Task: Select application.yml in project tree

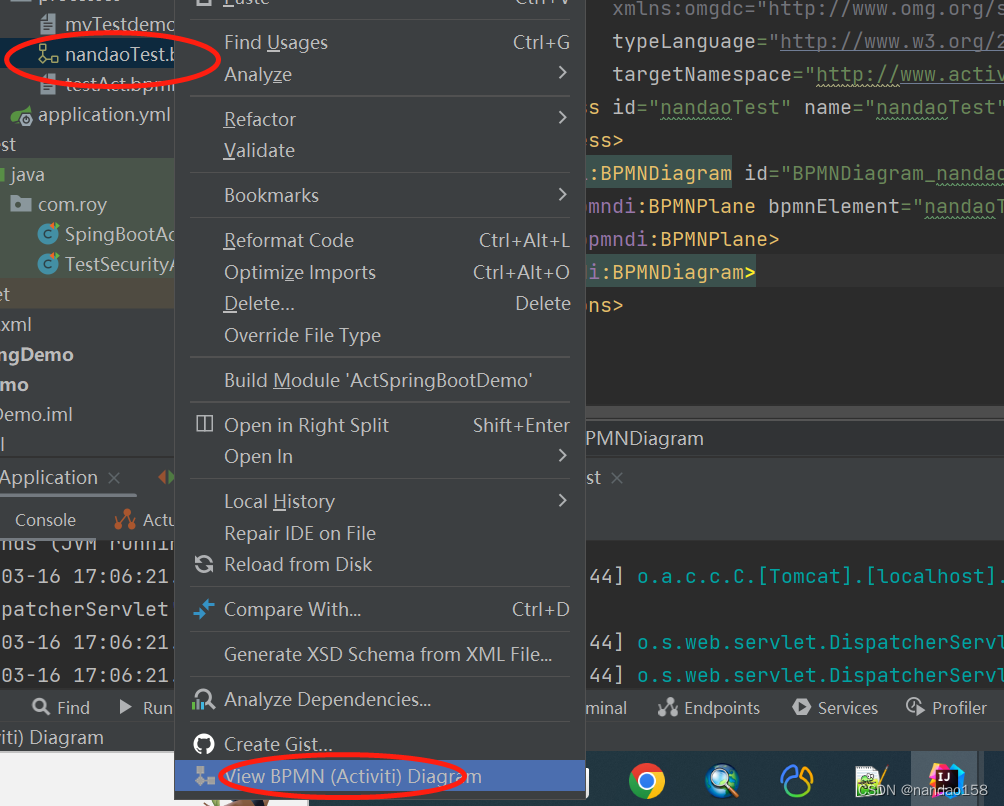Action: pos(104,115)
